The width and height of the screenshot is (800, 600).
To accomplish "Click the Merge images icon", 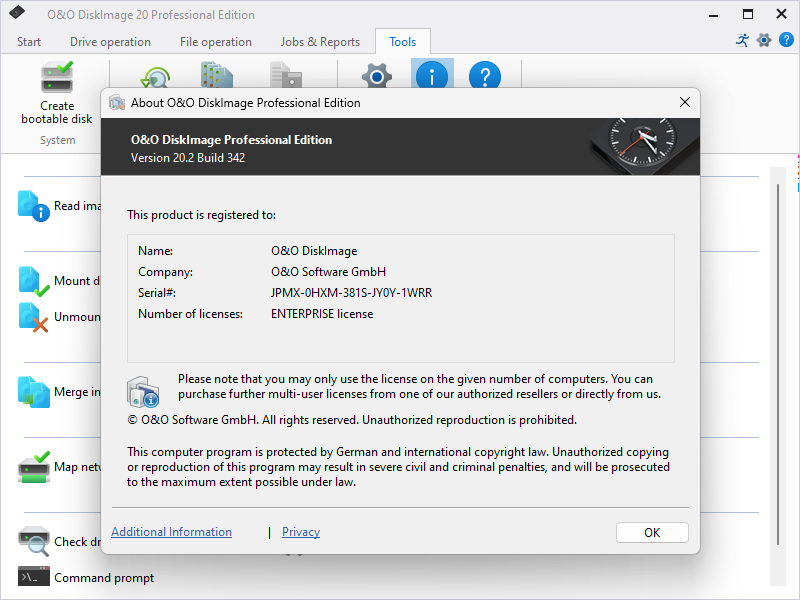I will click(x=34, y=392).
